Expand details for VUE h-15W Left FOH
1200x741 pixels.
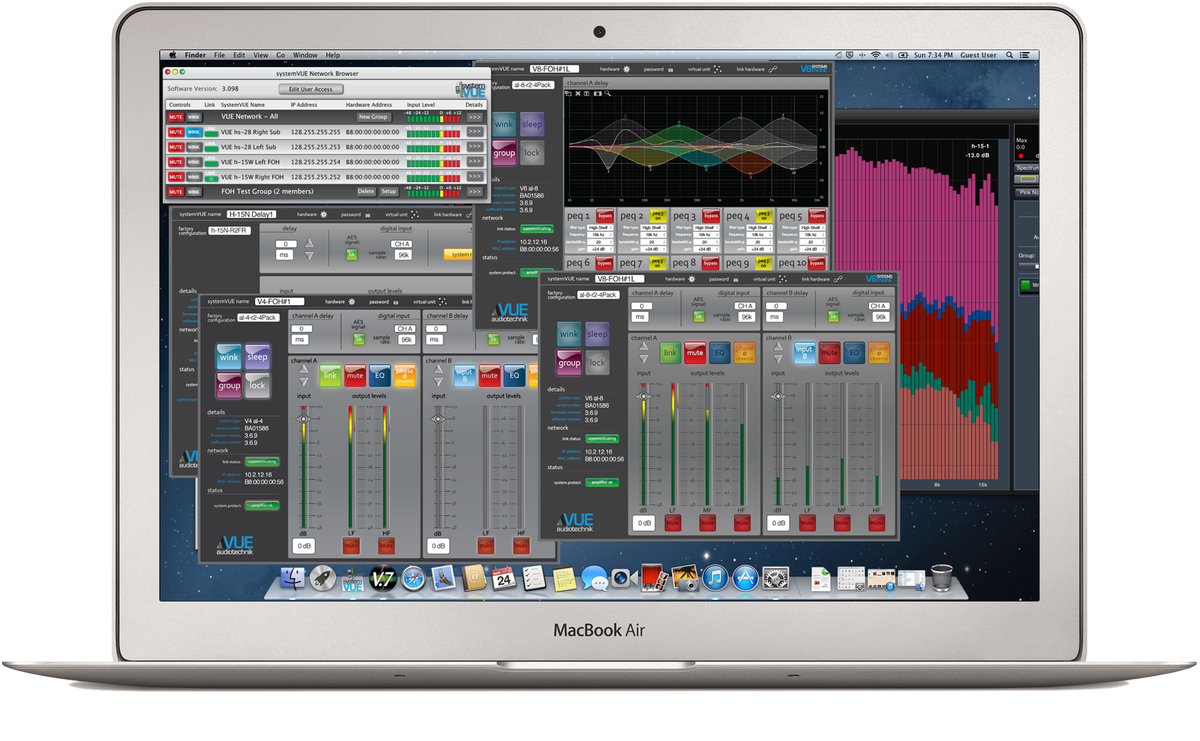coord(474,161)
